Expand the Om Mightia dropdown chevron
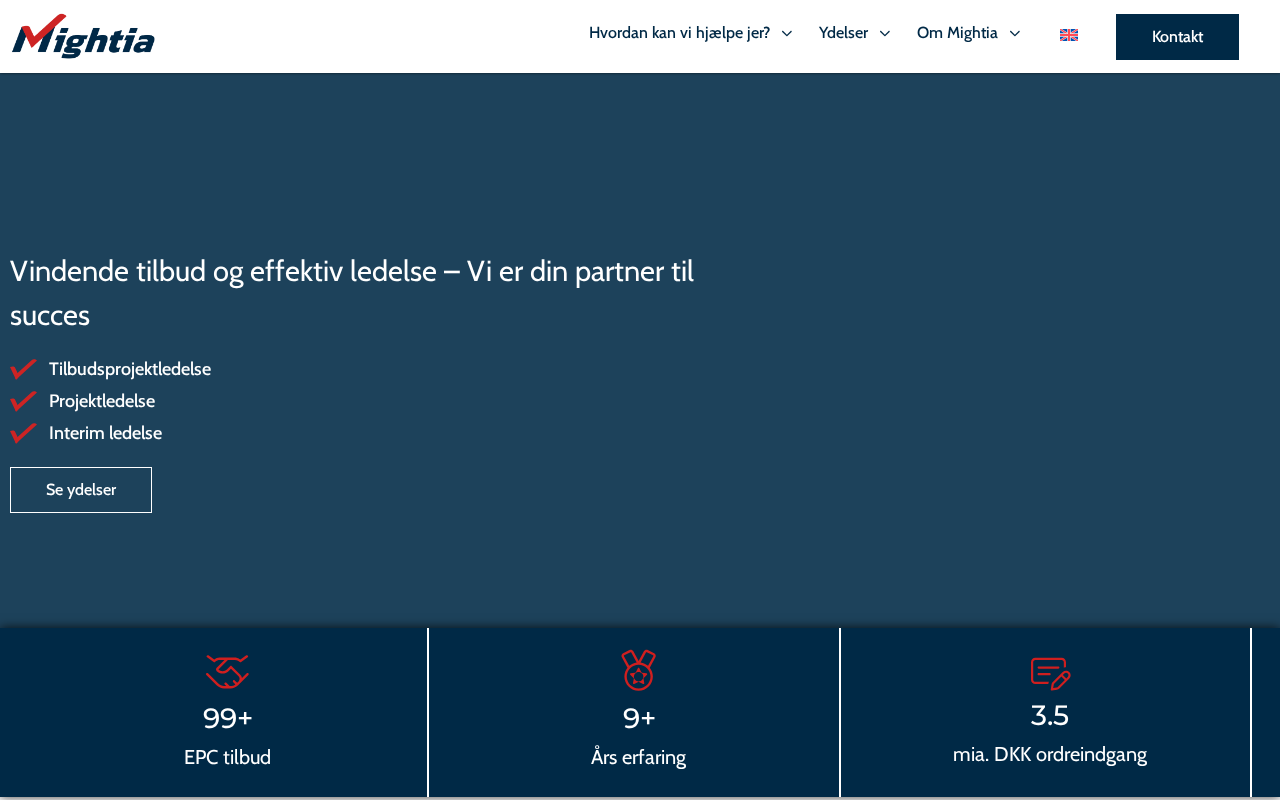Image resolution: width=1280 pixels, height=800 pixels. coord(1015,33)
